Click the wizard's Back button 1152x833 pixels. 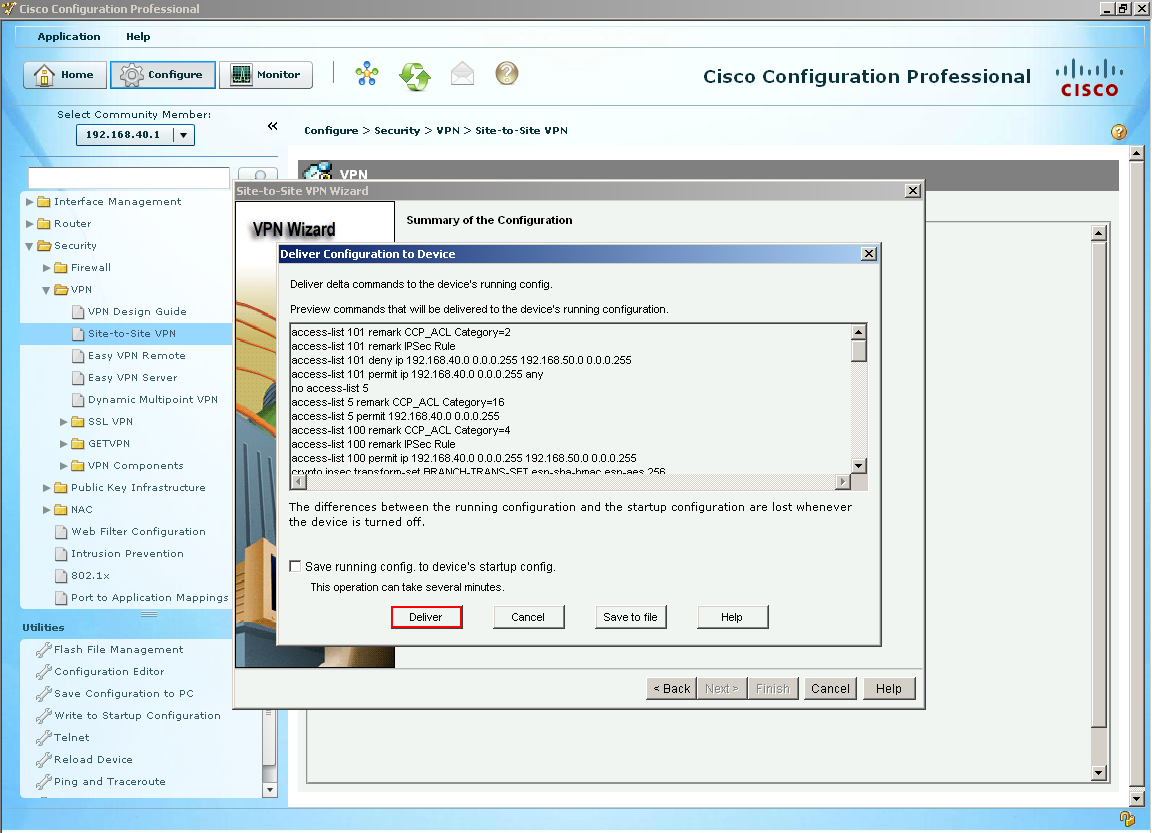672,688
